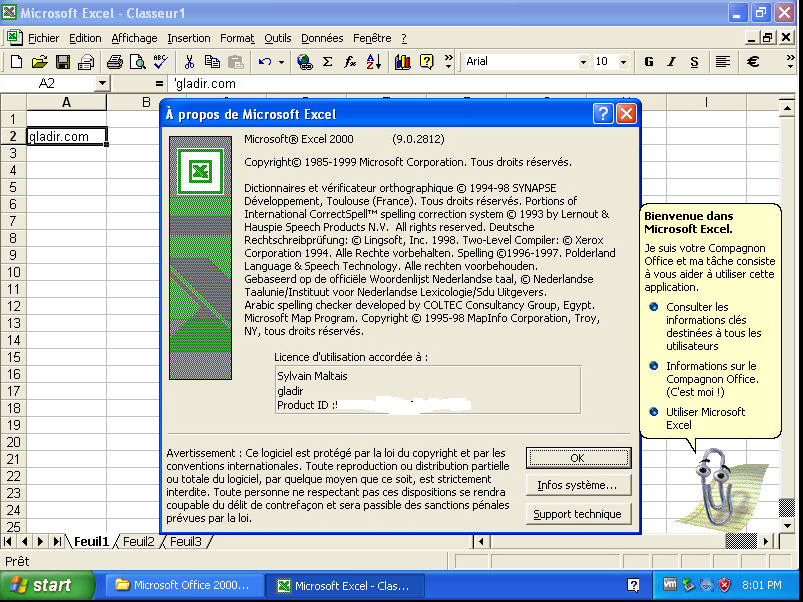The image size is (803, 602).
Task: Click the Print icon in toolbar
Action: pyautogui.click(x=114, y=62)
